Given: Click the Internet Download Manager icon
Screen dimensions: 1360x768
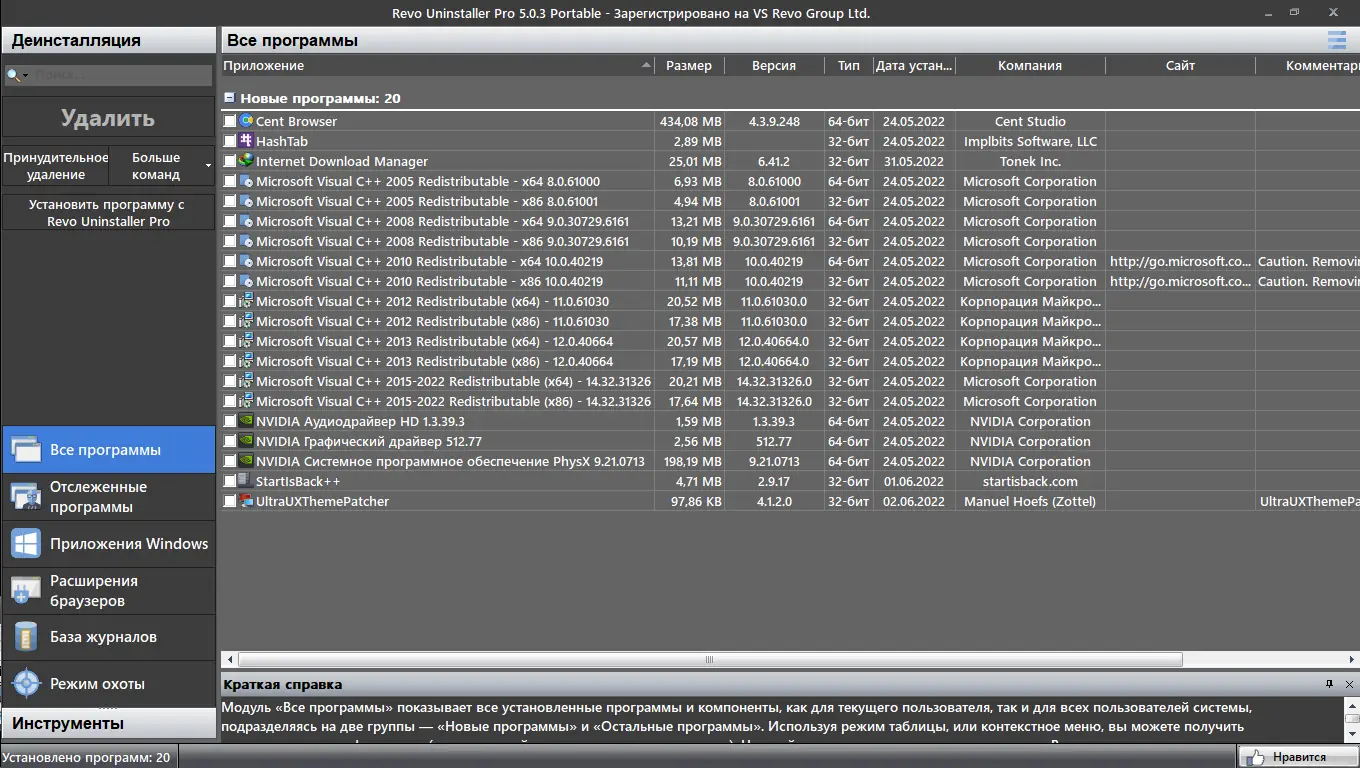Looking at the screenshot, I should pyautogui.click(x=246, y=161).
